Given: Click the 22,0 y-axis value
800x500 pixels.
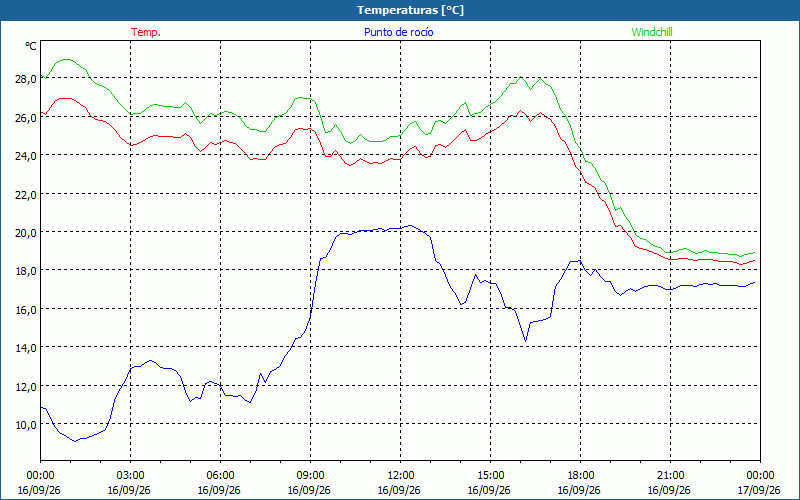Looking at the screenshot, I should coord(26,194).
